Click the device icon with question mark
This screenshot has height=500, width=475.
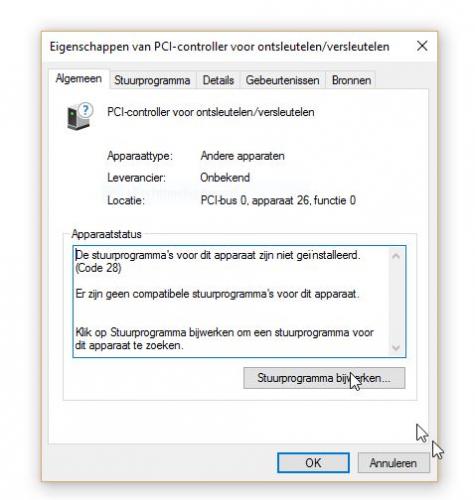point(80,116)
